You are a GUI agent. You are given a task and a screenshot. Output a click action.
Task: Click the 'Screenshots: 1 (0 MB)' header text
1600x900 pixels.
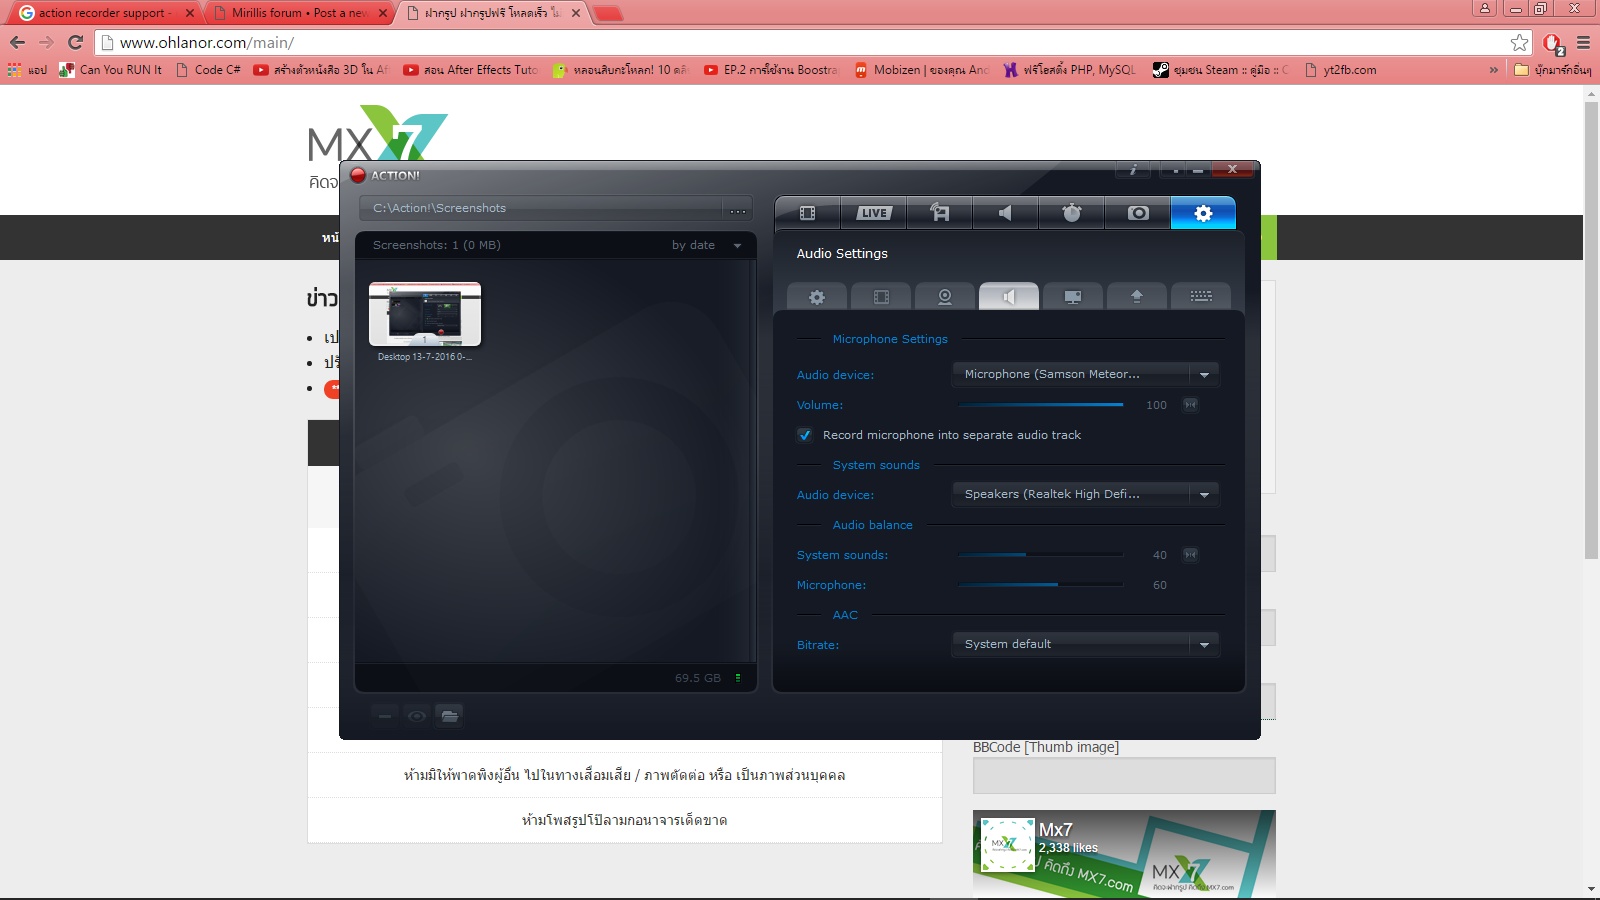click(436, 245)
